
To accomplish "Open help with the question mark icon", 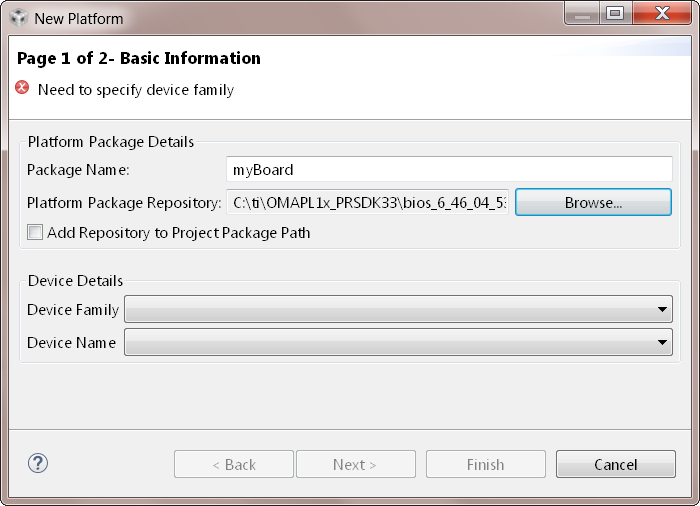I will point(39,463).
